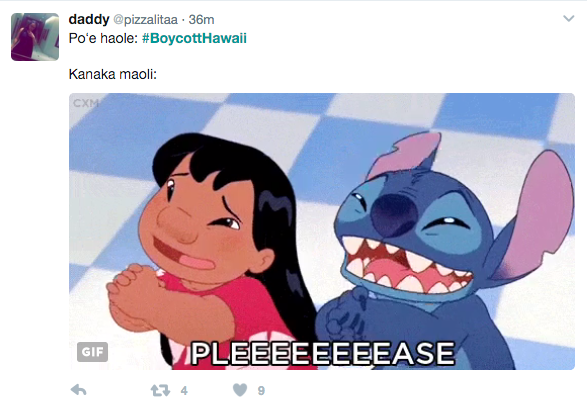
Task: Retweet this post using the retweet icon
Action: [x=160, y=391]
